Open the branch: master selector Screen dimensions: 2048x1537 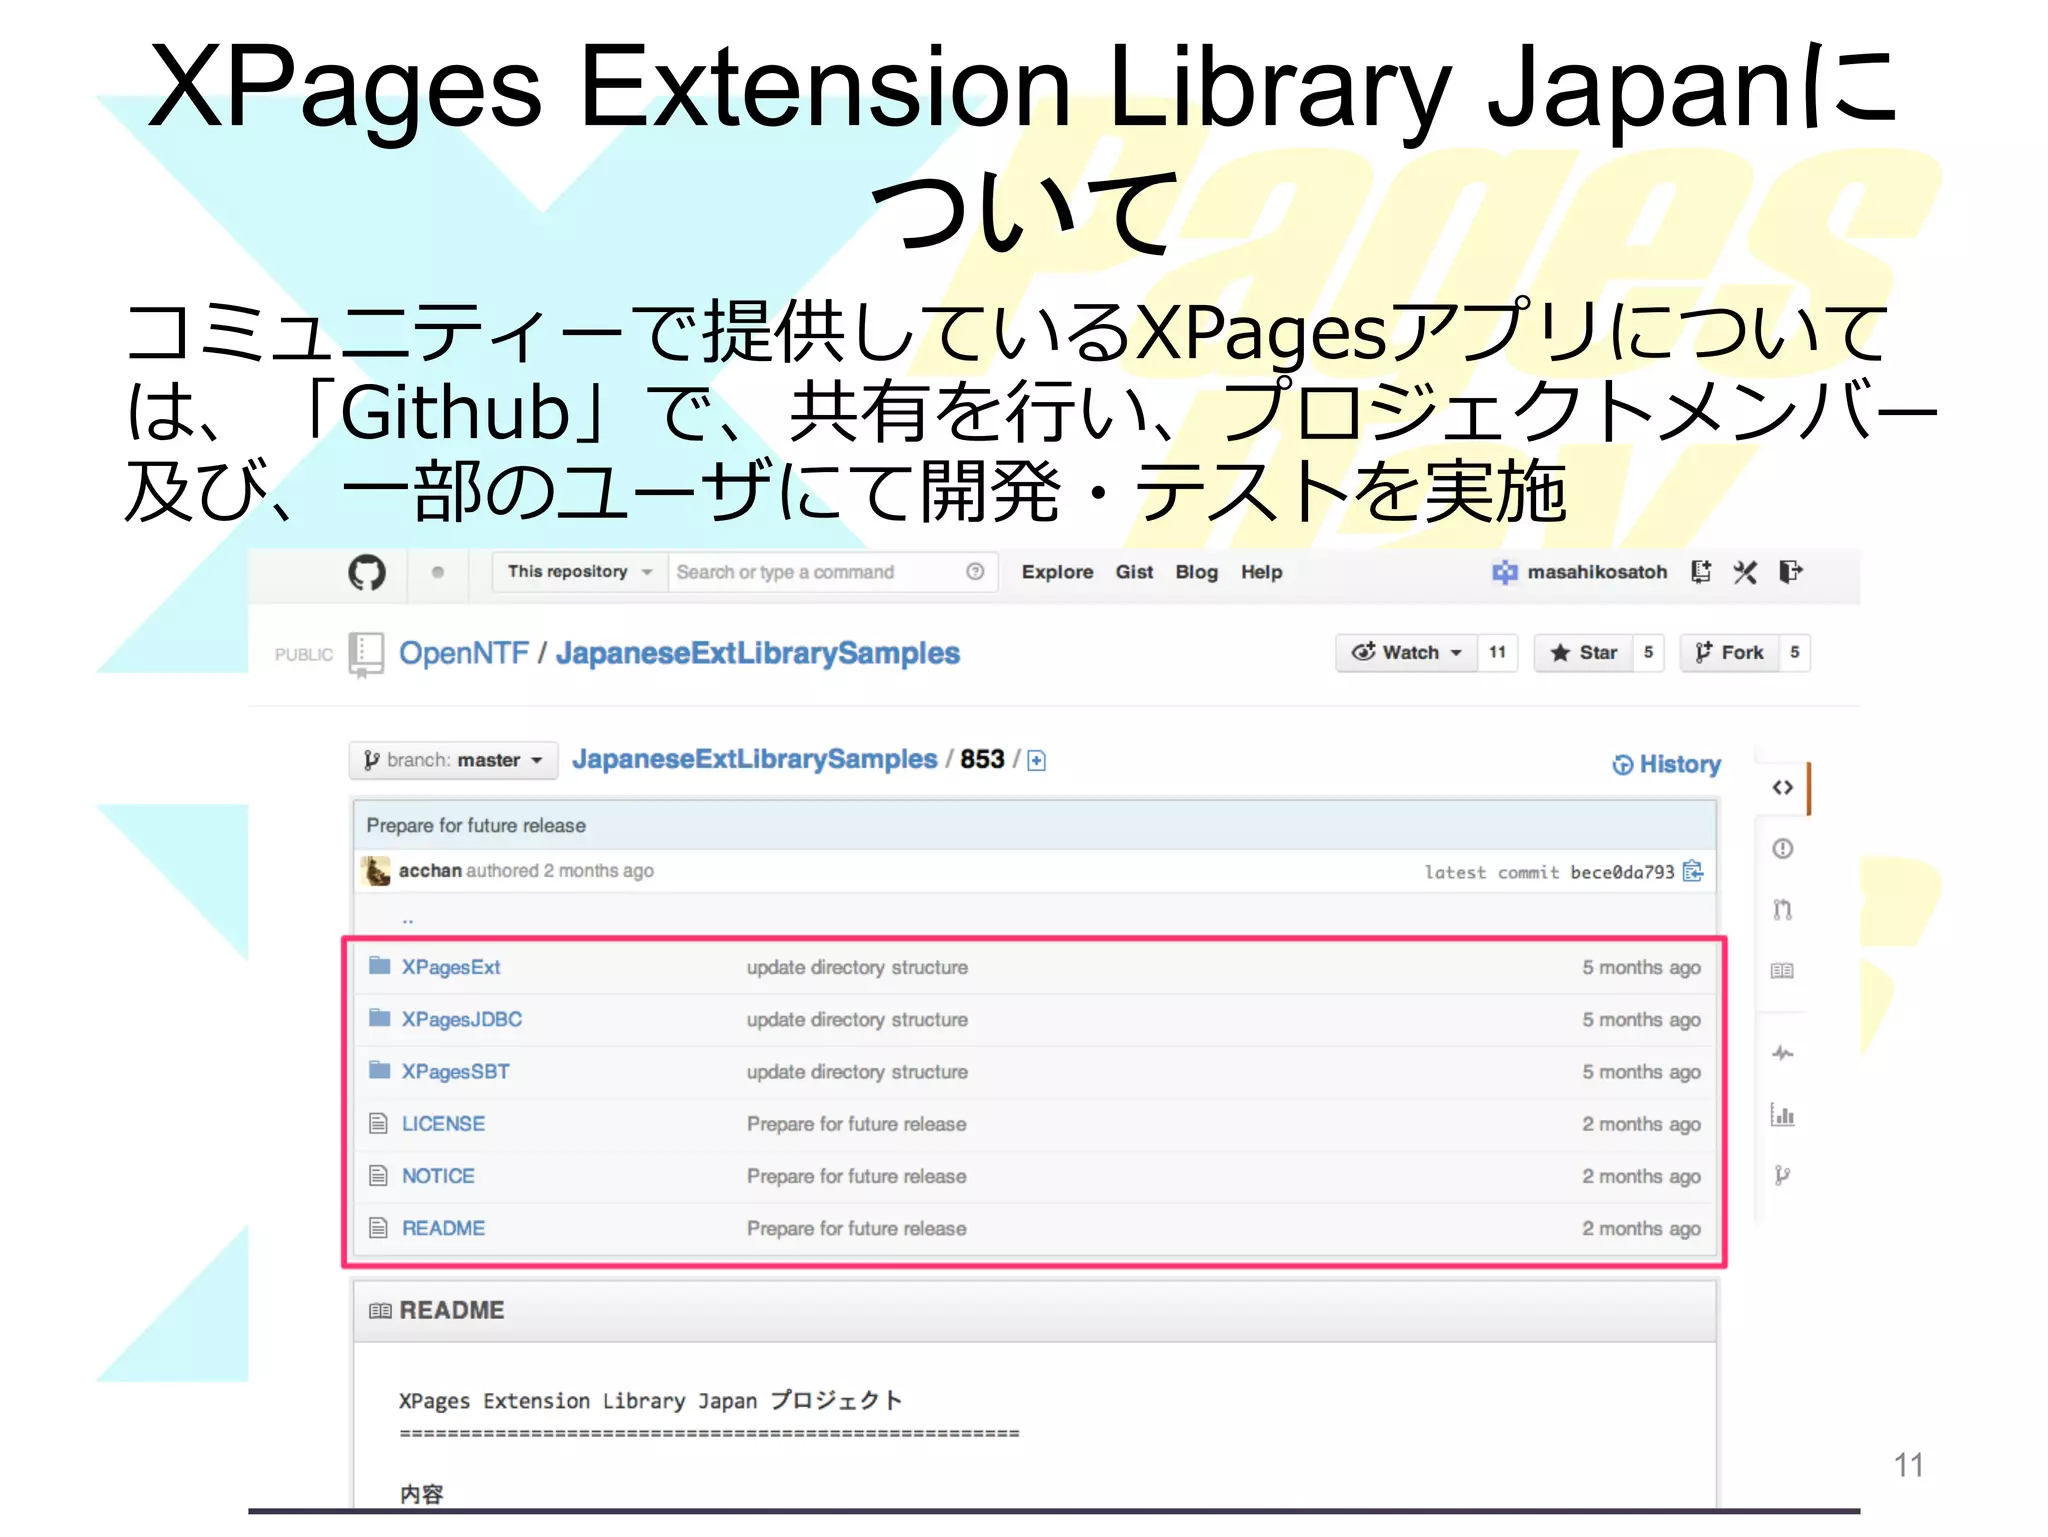pyautogui.click(x=453, y=761)
